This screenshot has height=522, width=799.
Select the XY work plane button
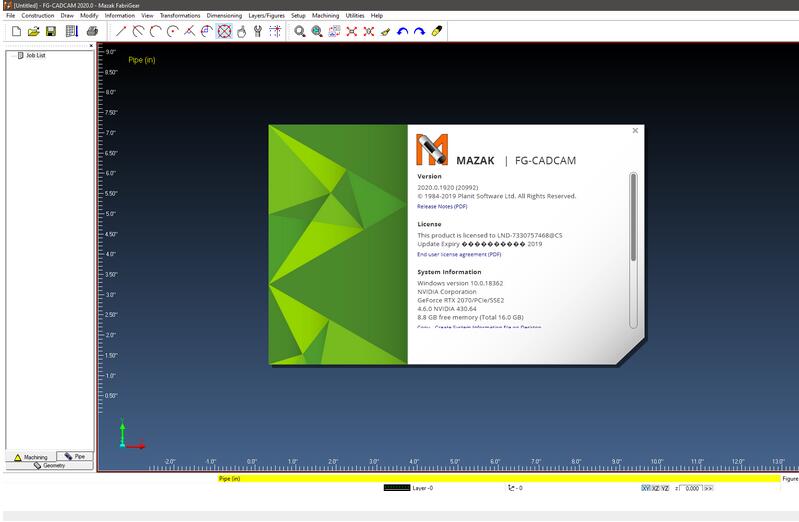pos(645,488)
